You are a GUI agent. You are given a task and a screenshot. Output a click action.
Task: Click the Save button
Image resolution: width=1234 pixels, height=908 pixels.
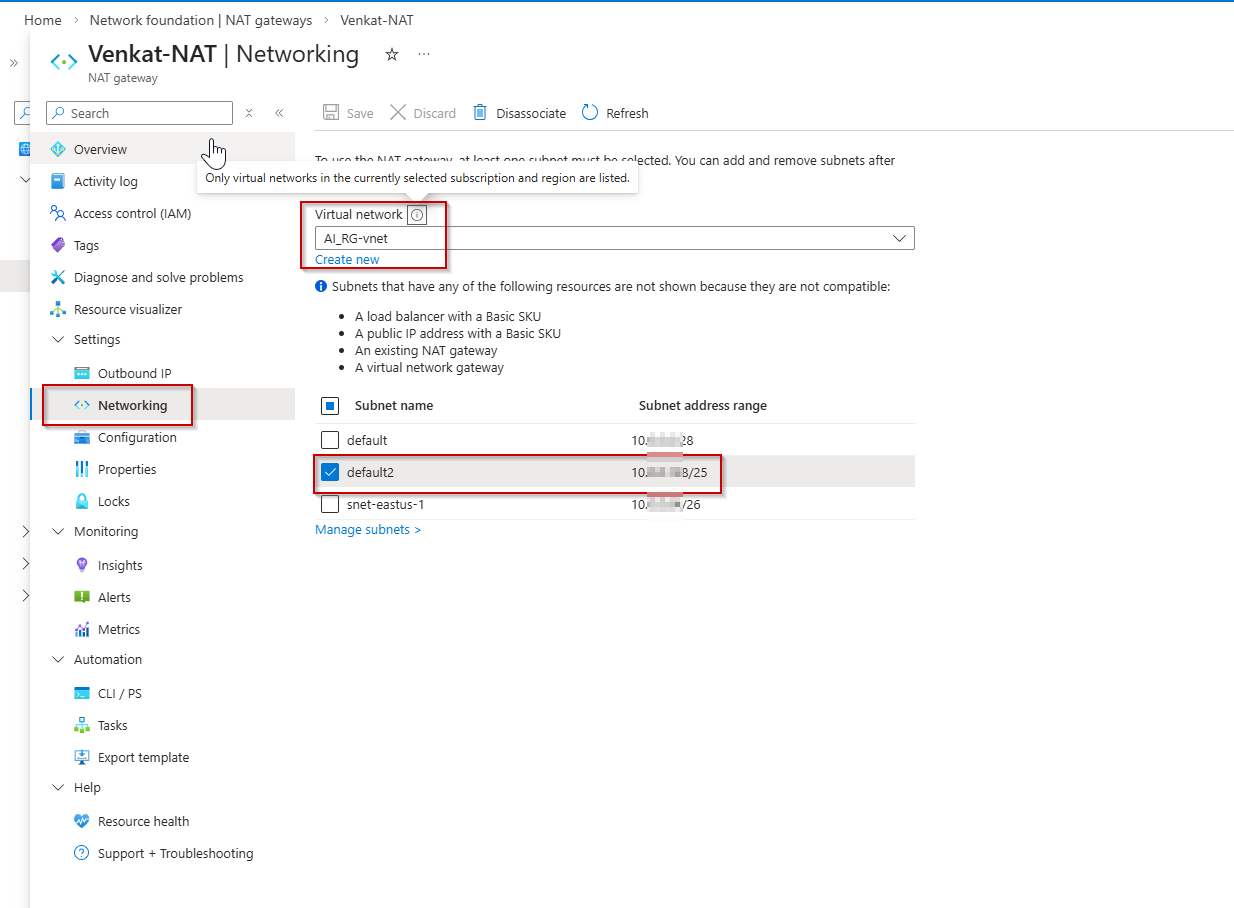pyautogui.click(x=348, y=113)
